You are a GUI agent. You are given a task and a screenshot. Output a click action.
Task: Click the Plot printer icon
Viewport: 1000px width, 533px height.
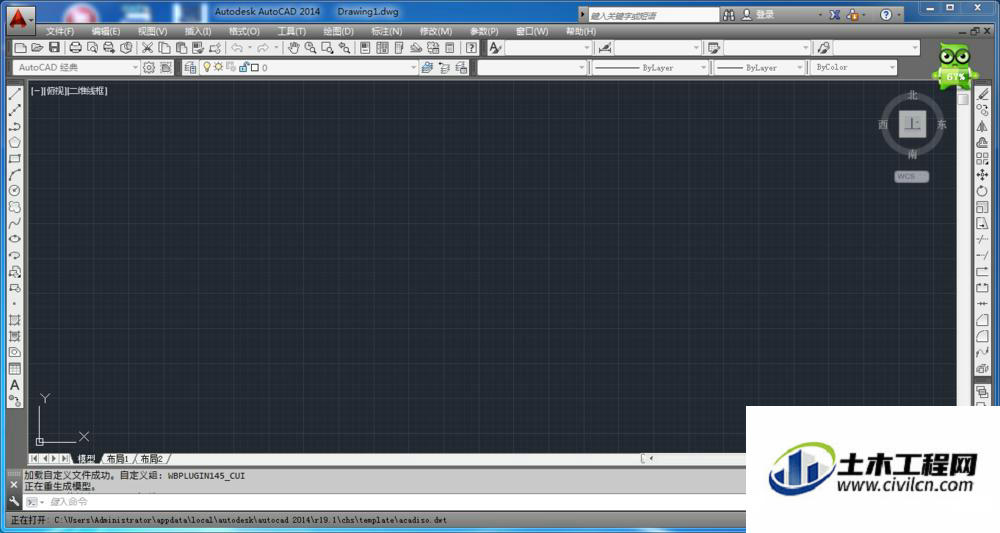(75, 48)
